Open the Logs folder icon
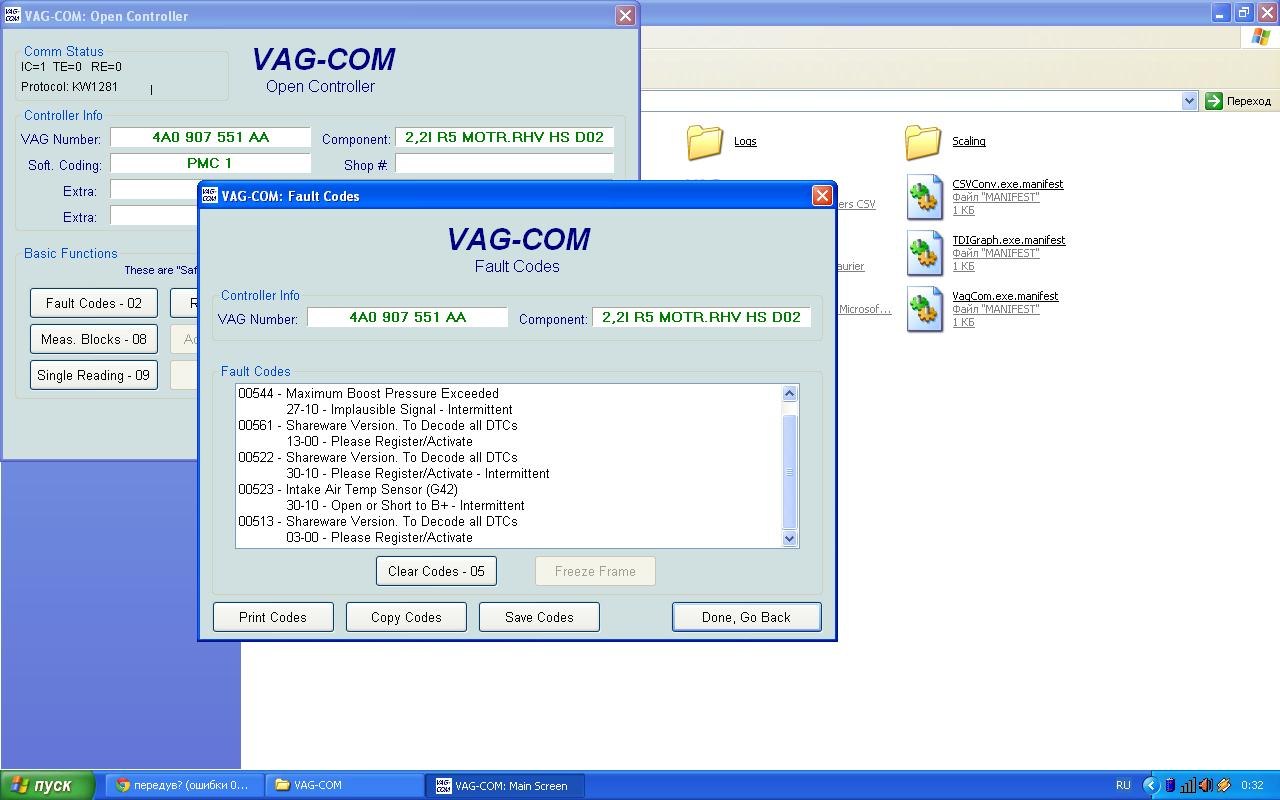 (x=705, y=142)
